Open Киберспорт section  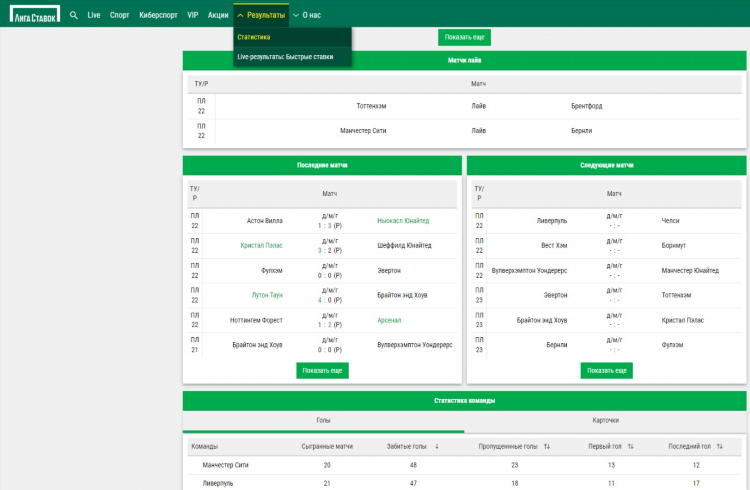[x=158, y=15]
